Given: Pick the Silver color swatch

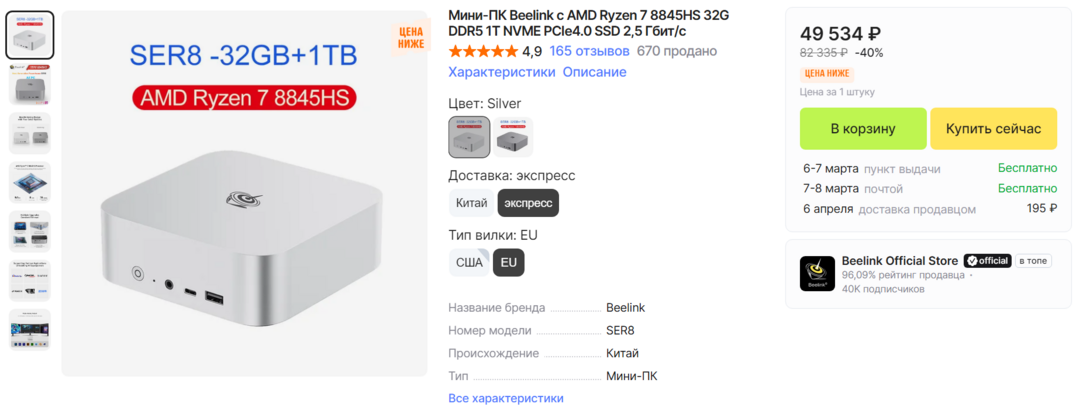Looking at the screenshot, I should (x=469, y=137).
